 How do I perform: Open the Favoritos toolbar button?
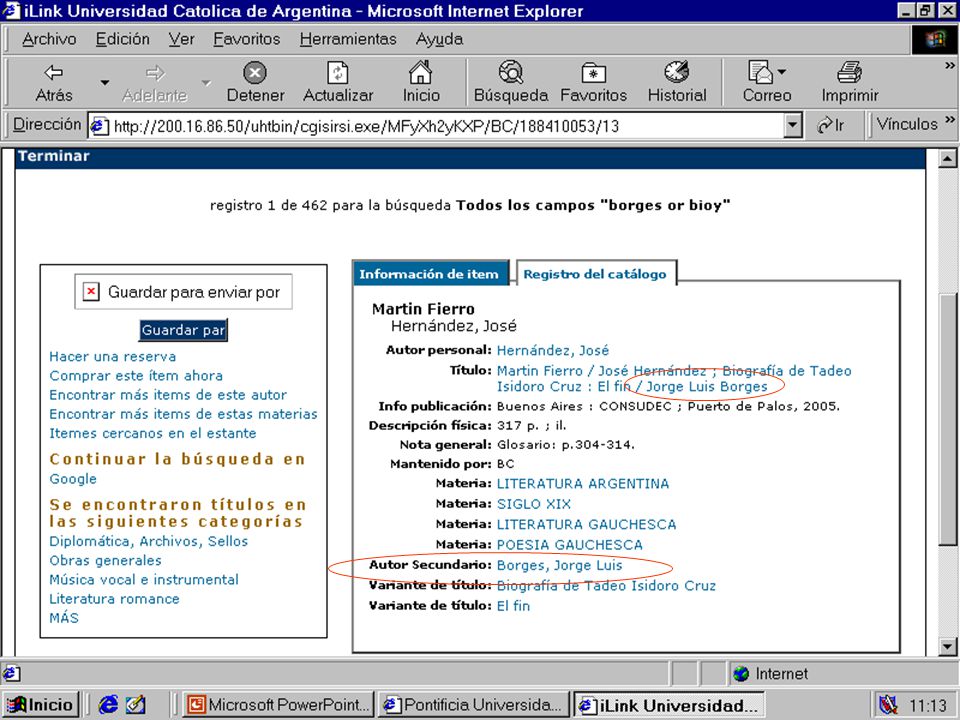click(593, 82)
